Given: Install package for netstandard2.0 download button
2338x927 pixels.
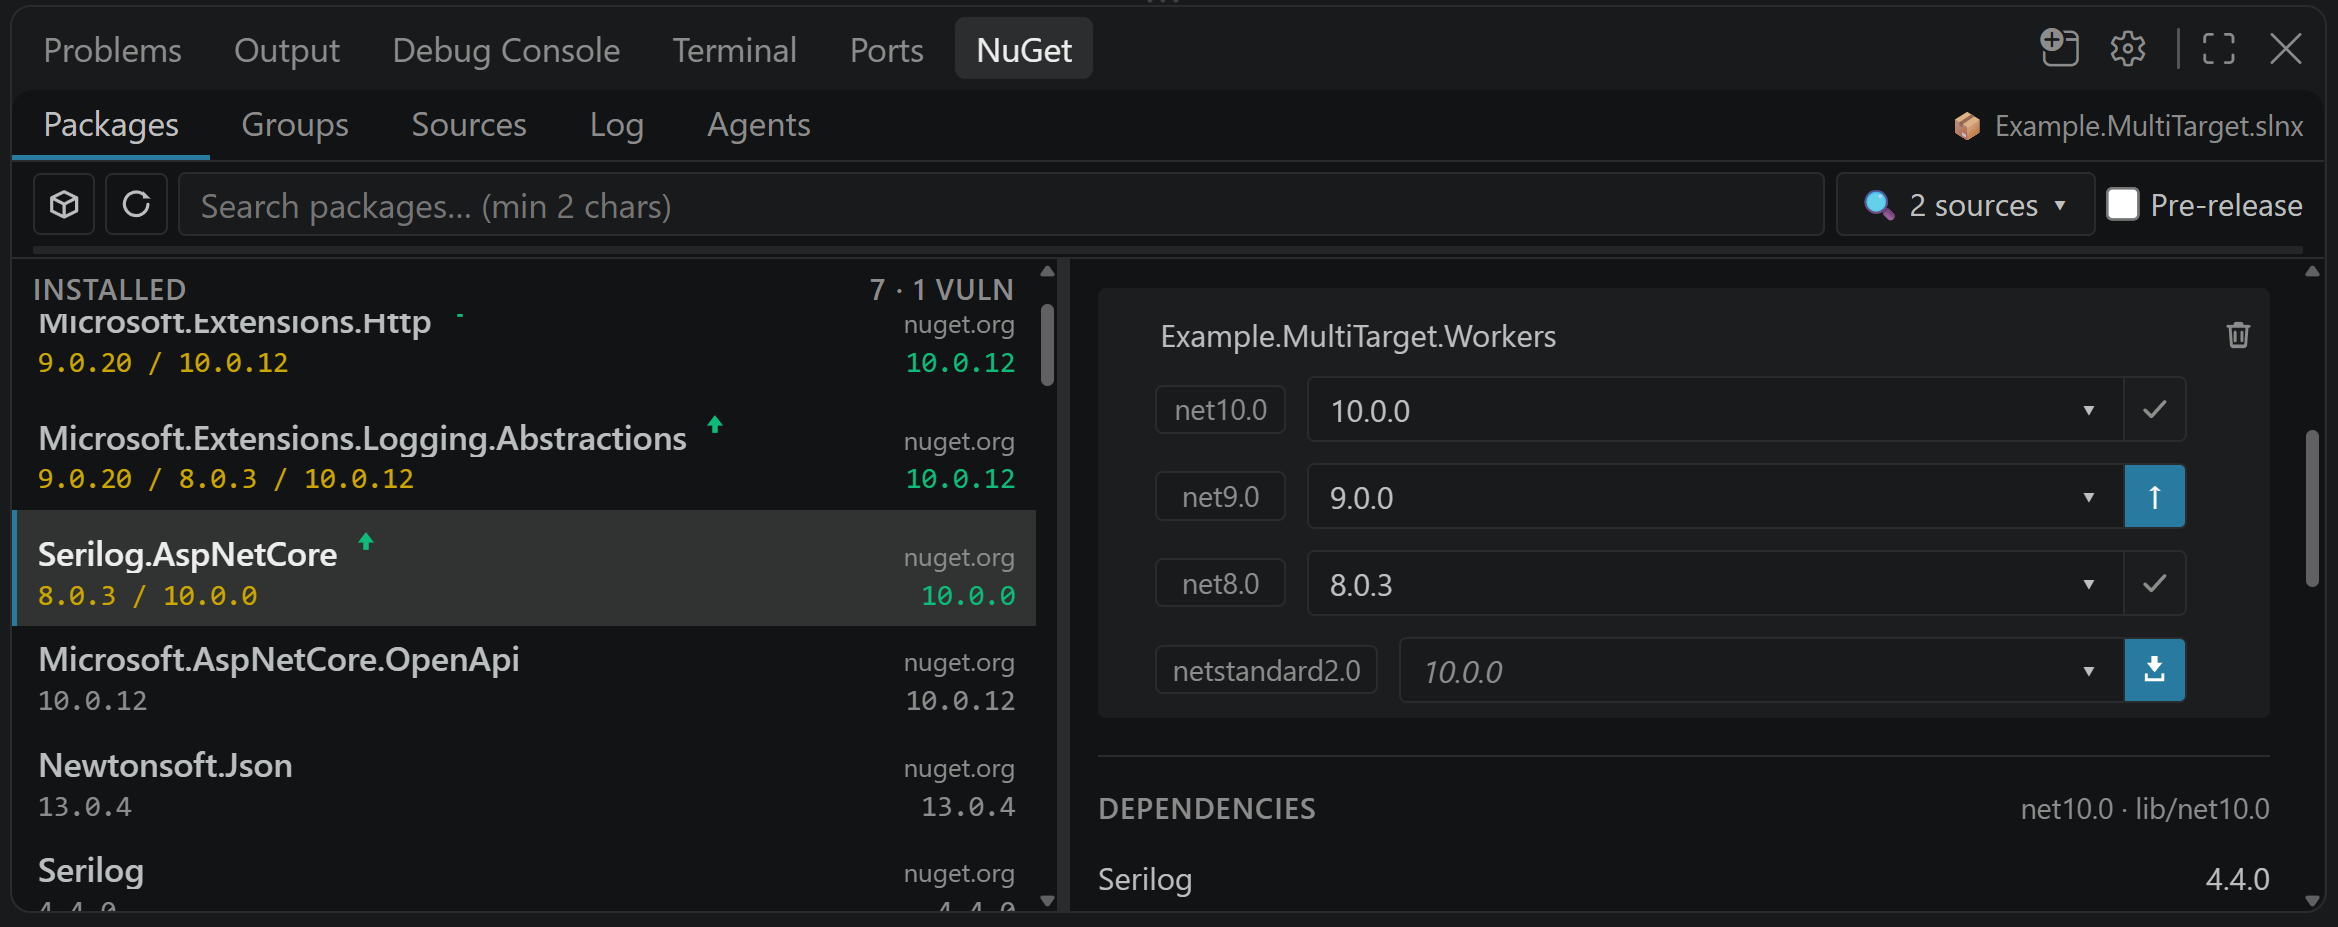Looking at the screenshot, I should pyautogui.click(x=2155, y=670).
